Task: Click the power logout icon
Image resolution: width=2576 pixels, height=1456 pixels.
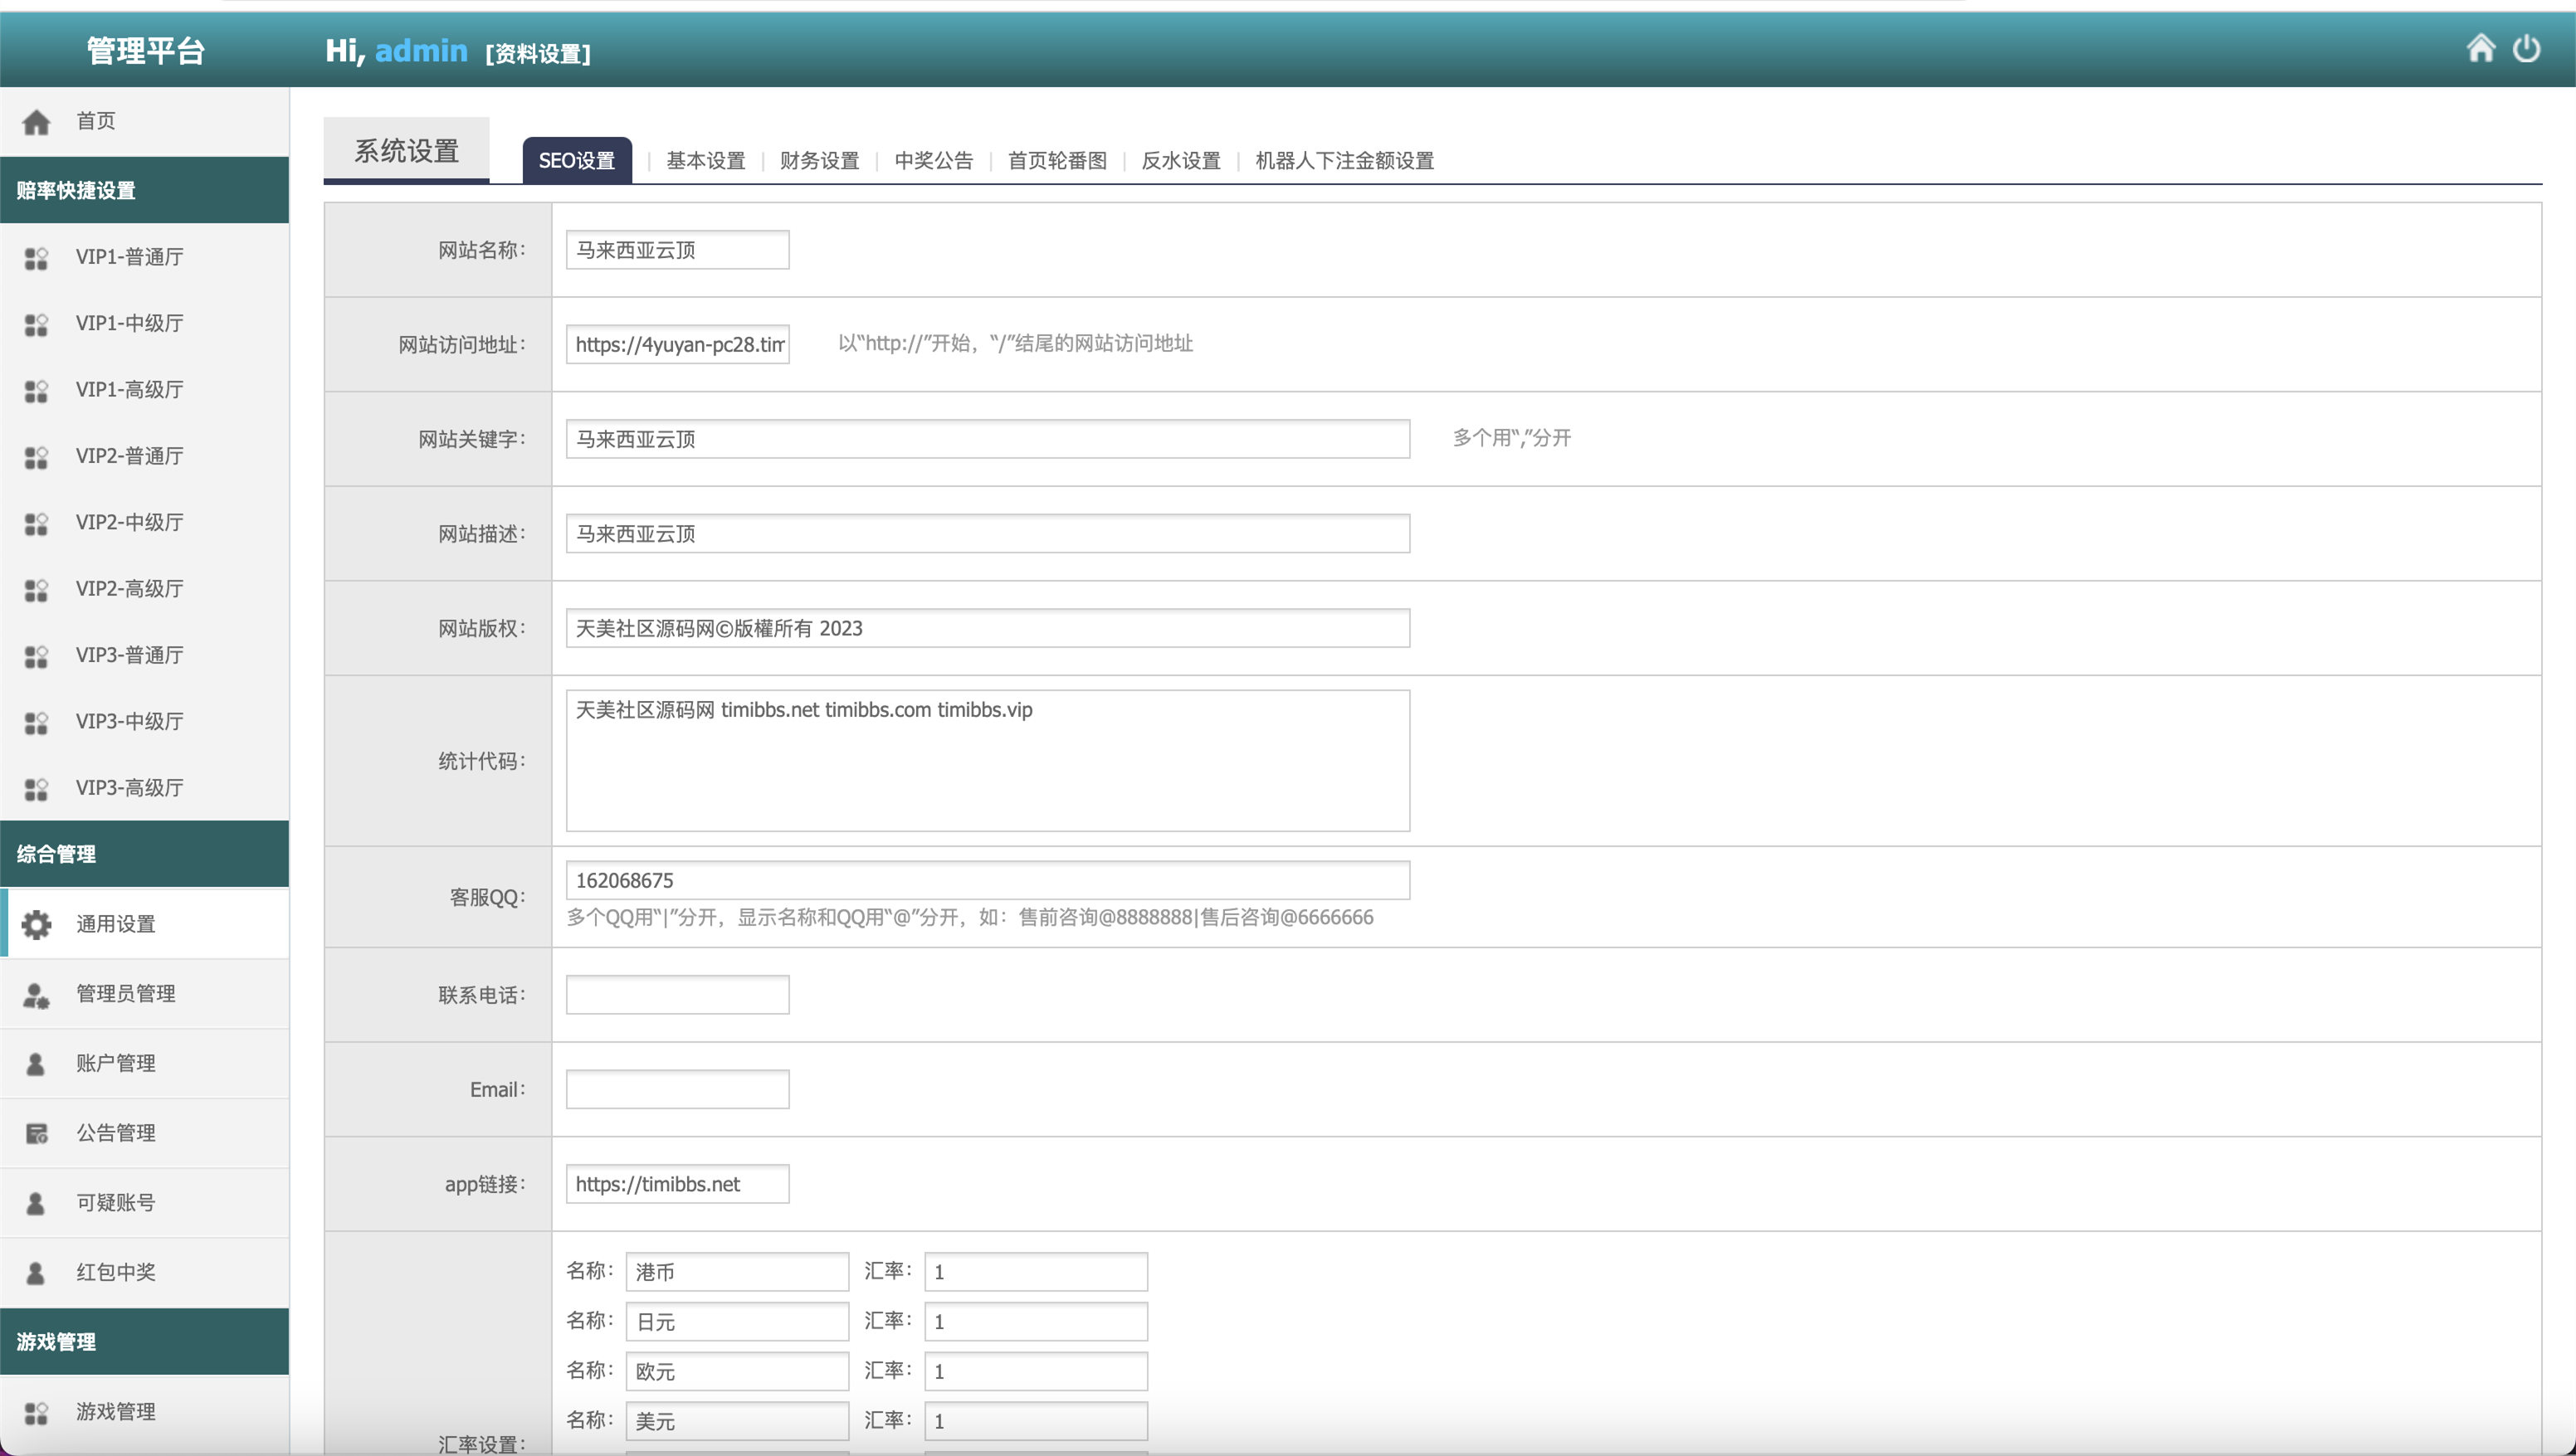Action: pyautogui.click(x=2526, y=48)
